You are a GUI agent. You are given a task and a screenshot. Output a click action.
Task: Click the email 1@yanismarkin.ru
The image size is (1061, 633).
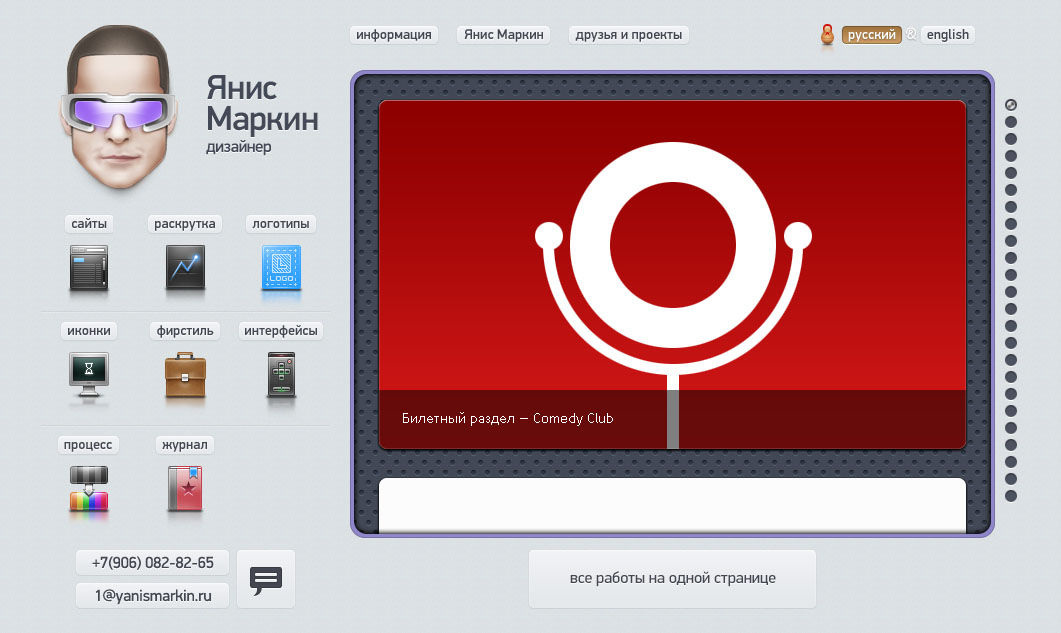[x=152, y=596]
